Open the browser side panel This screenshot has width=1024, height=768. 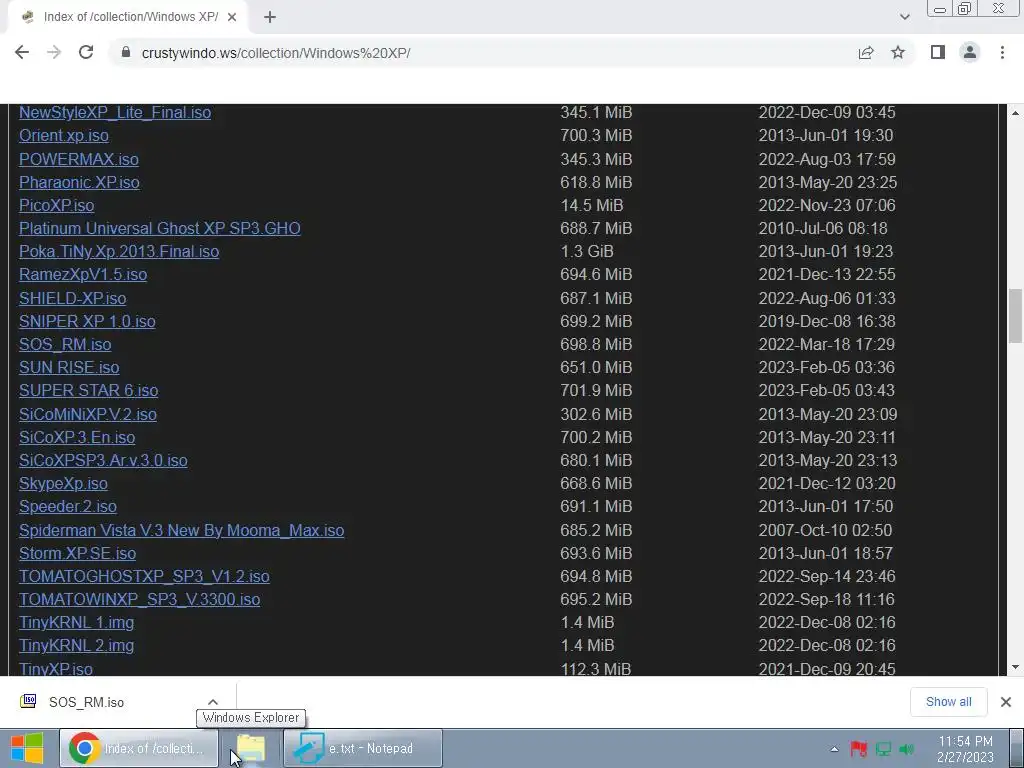[x=938, y=53]
